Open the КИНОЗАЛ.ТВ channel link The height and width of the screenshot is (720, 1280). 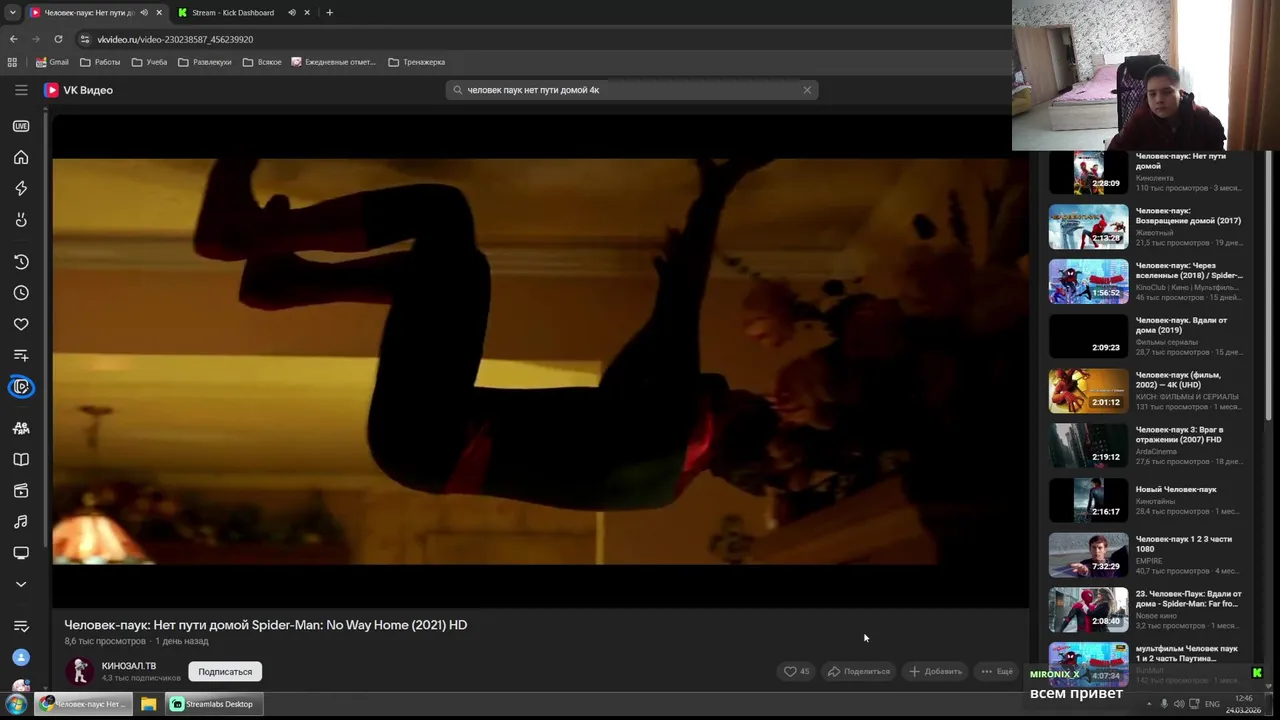[129, 666]
